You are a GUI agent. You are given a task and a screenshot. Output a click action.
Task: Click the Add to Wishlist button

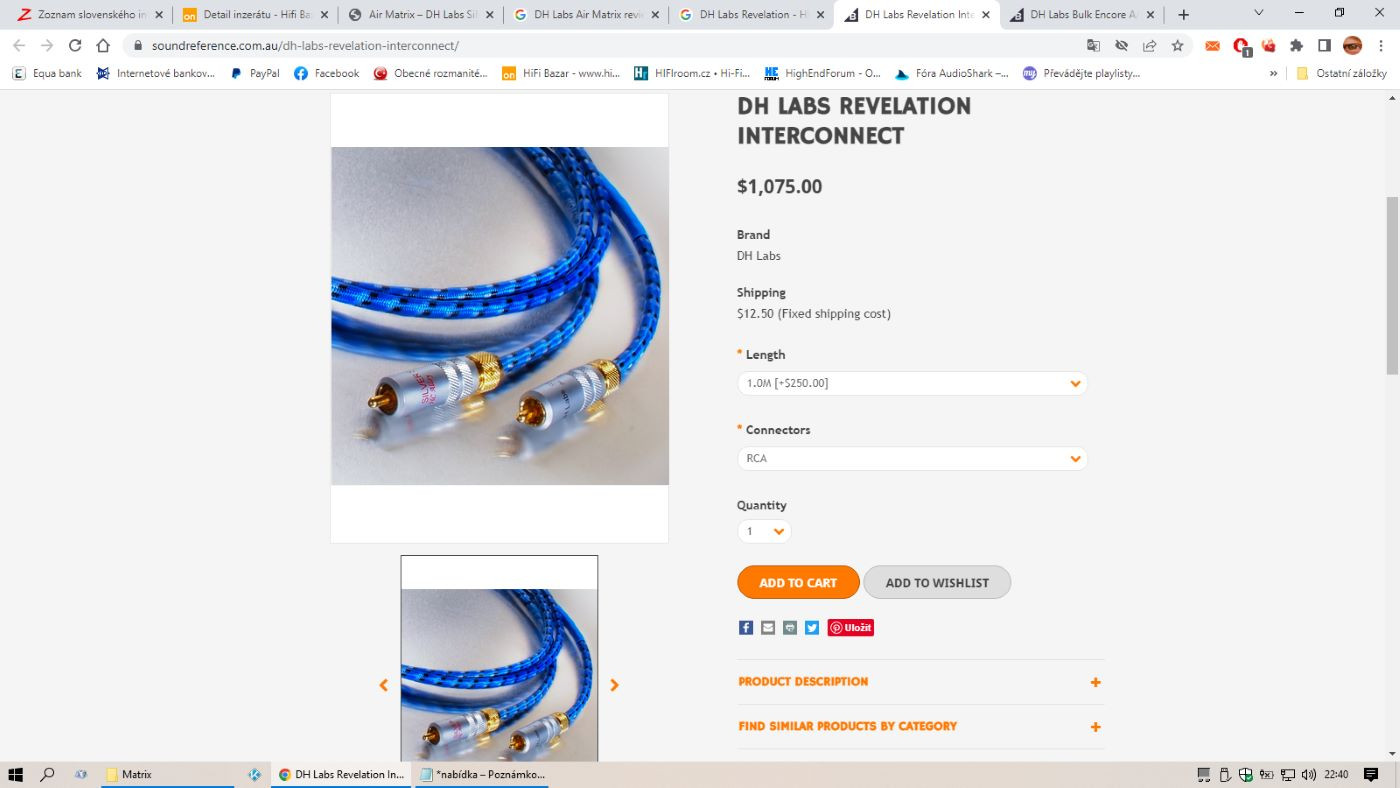point(937,583)
